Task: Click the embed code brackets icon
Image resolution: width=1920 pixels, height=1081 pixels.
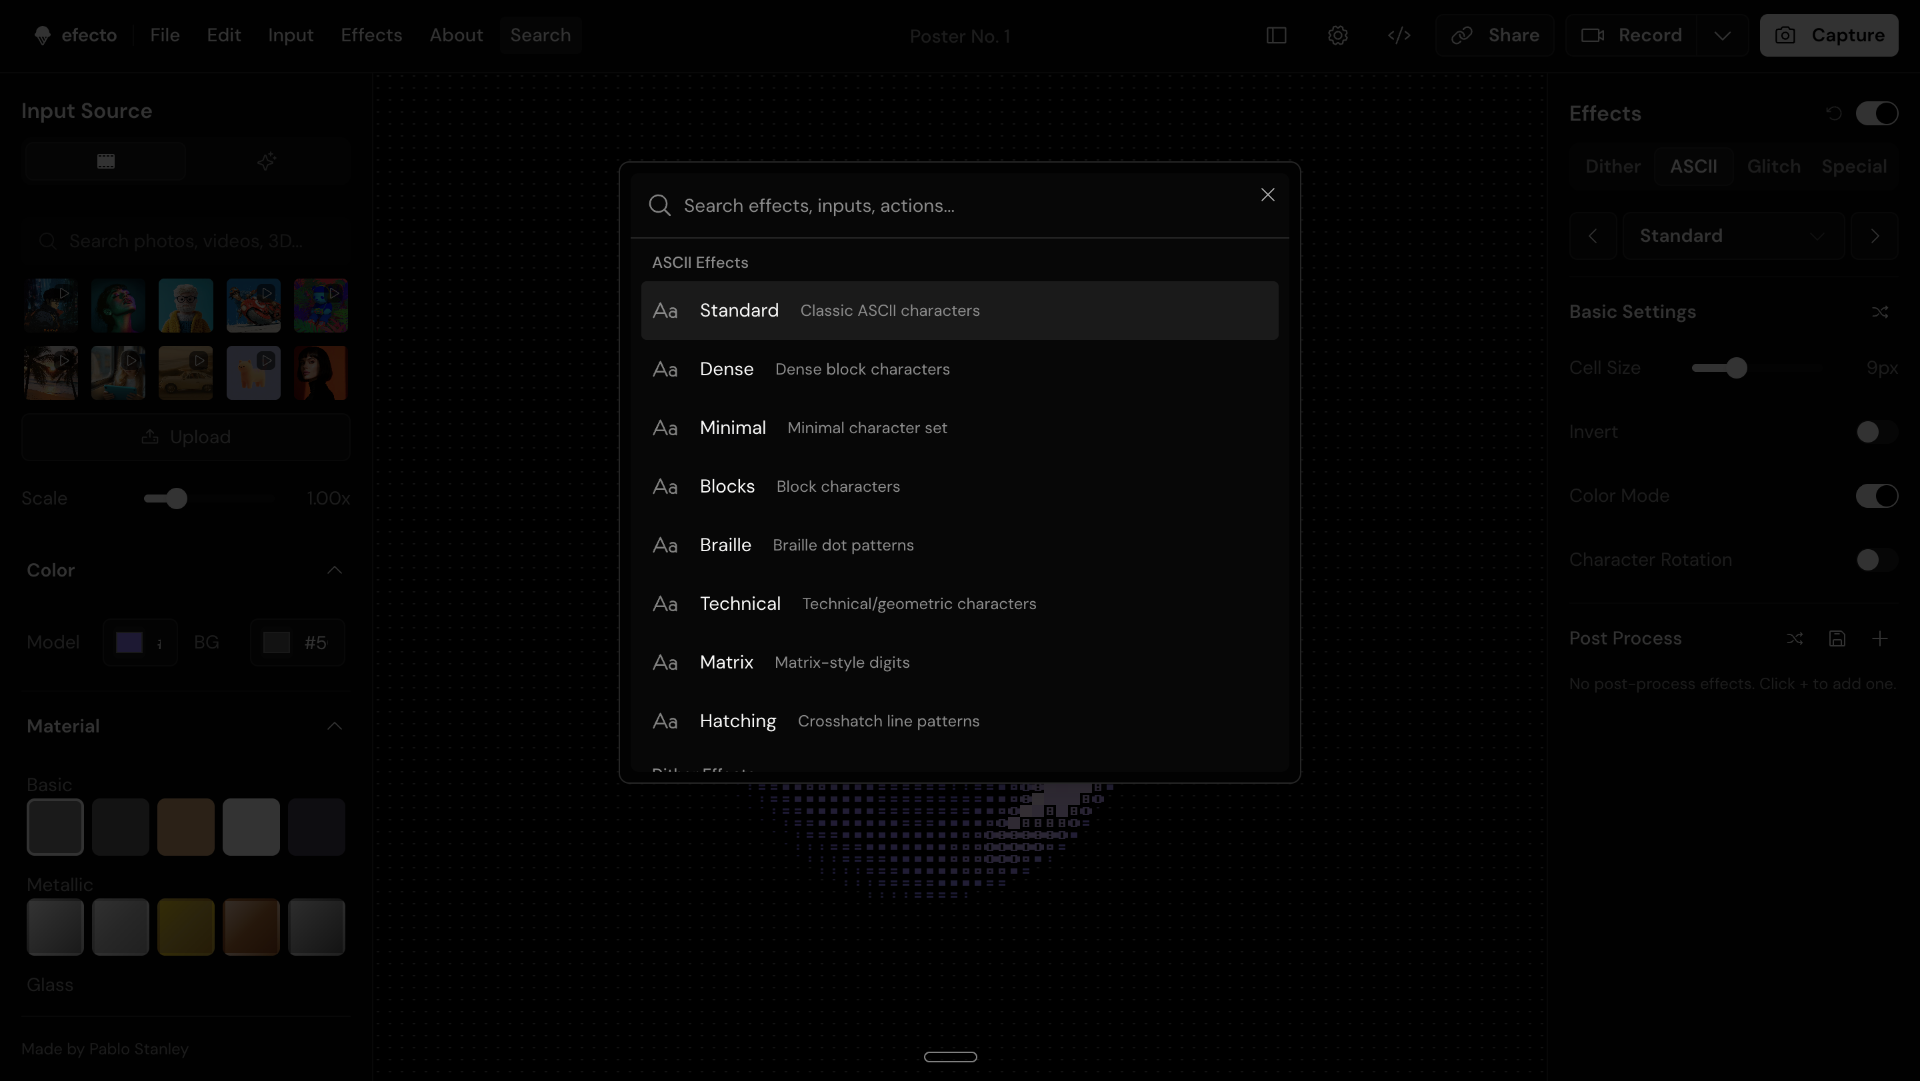Action: pyautogui.click(x=1399, y=35)
